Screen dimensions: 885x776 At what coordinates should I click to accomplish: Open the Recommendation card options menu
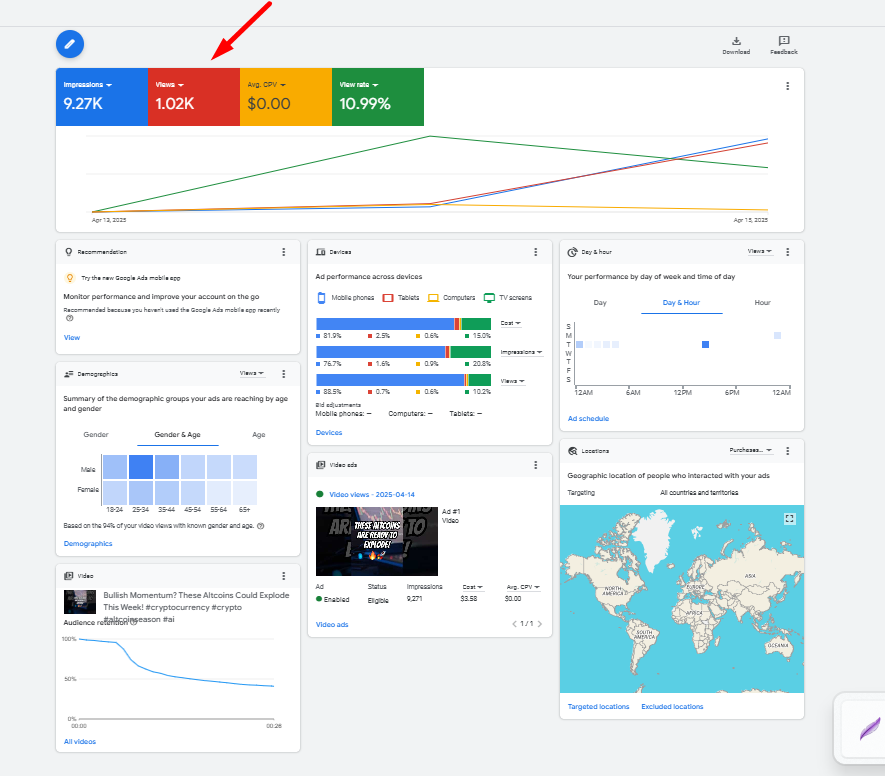point(284,252)
